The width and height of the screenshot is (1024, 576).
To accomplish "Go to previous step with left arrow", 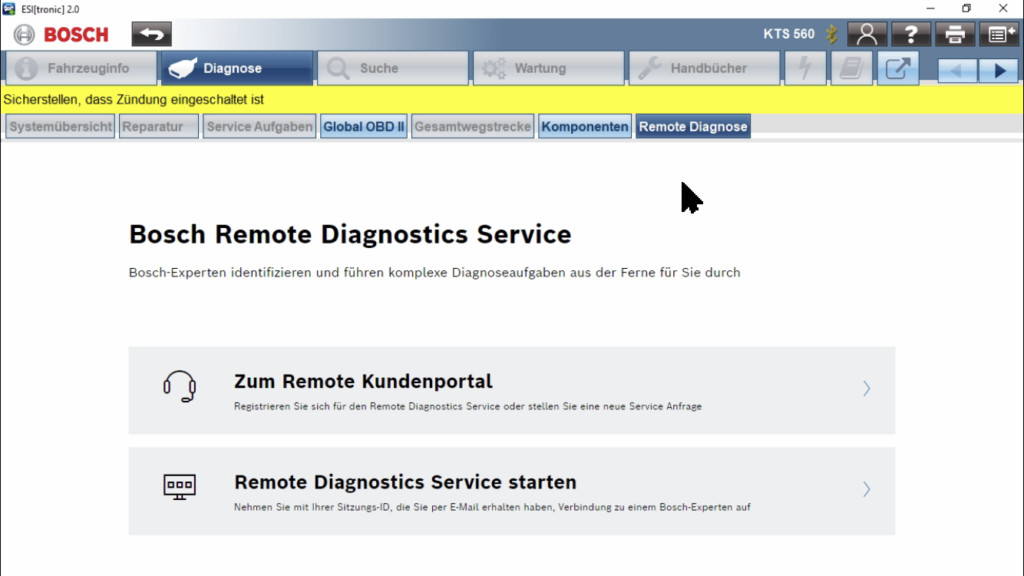I will (957, 71).
